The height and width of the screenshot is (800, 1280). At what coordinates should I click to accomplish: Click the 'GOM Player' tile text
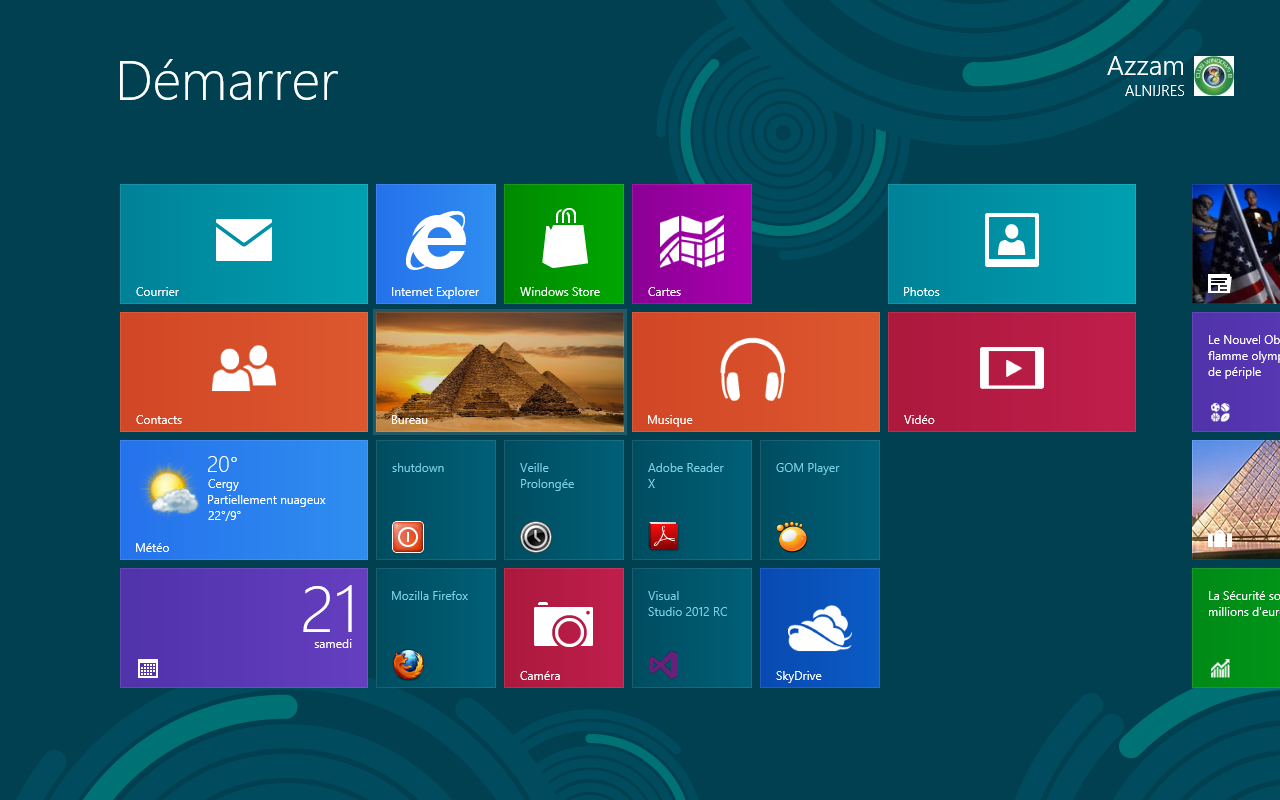[x=808, y=468]
